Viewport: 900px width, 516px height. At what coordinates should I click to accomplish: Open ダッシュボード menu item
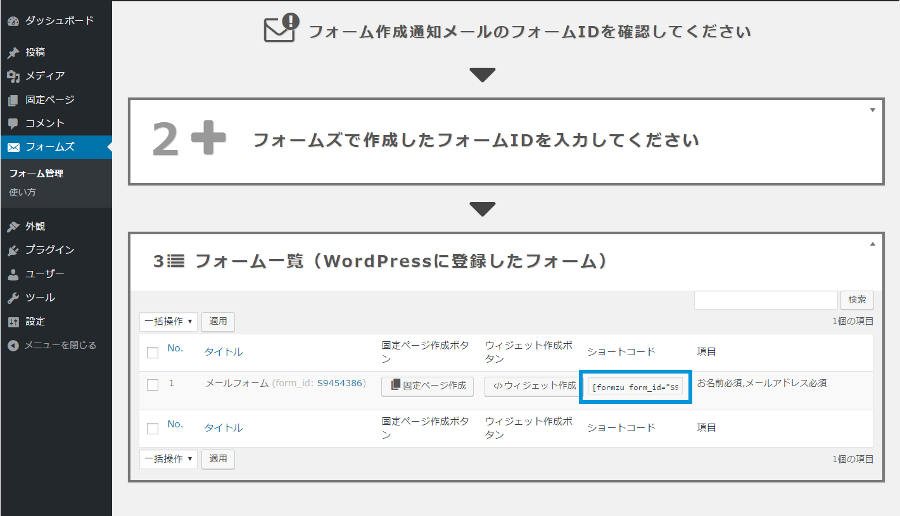59,21
